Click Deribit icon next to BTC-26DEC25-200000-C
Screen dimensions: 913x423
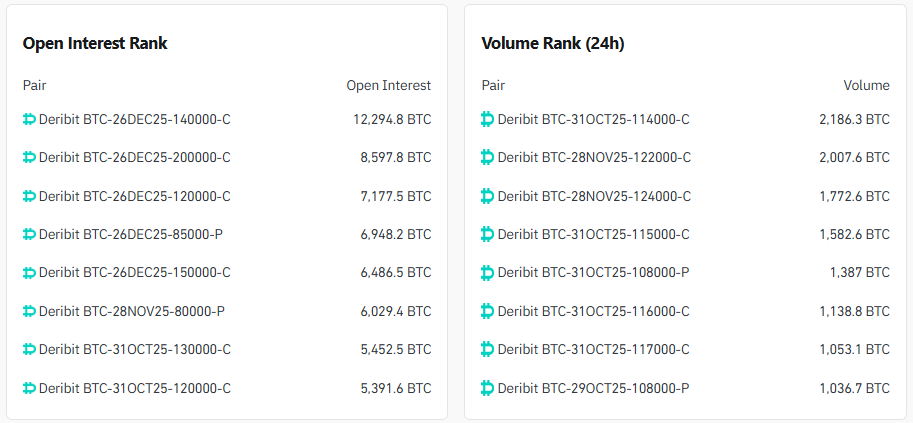(29, 157)
